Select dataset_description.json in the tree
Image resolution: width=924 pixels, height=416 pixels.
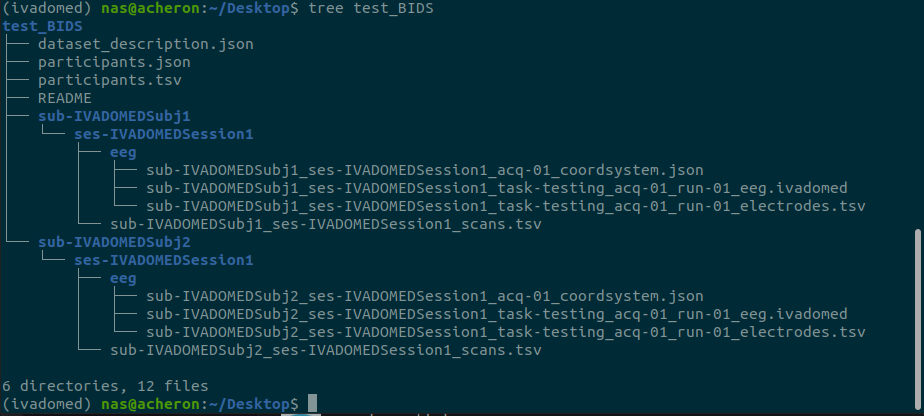coord(146,44)
